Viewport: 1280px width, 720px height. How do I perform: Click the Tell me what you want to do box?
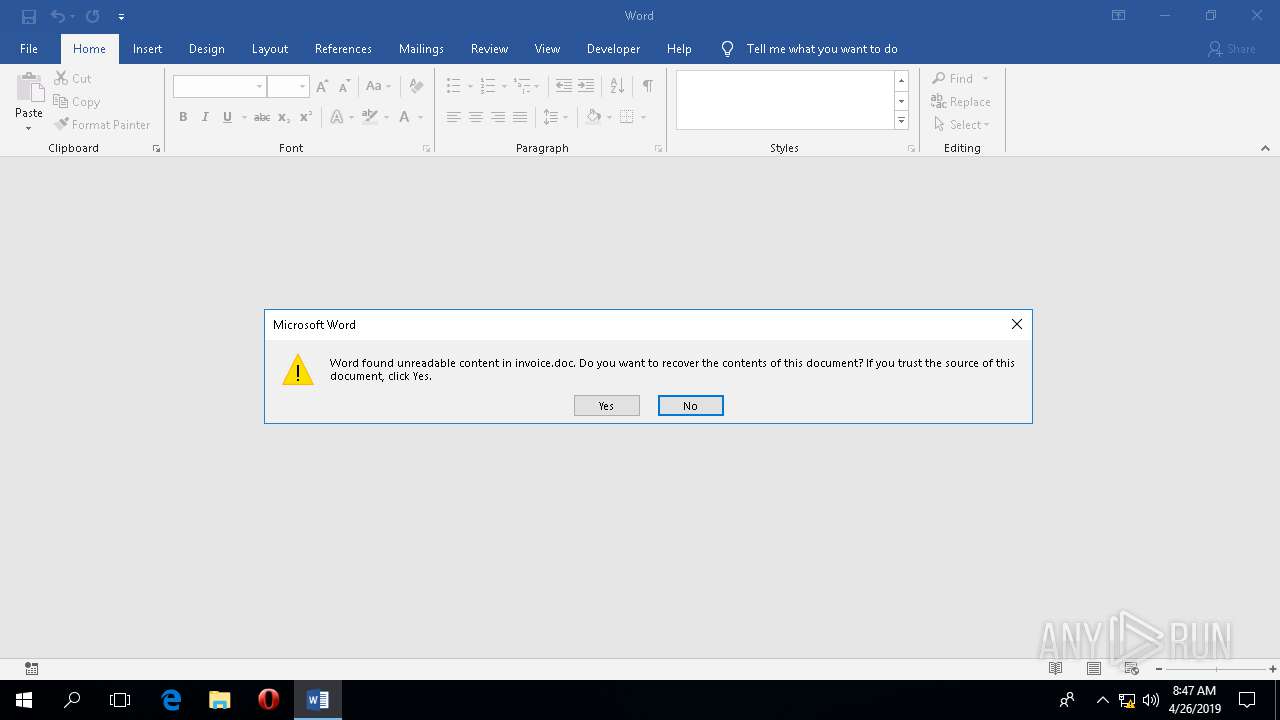(x=822, y=49)
